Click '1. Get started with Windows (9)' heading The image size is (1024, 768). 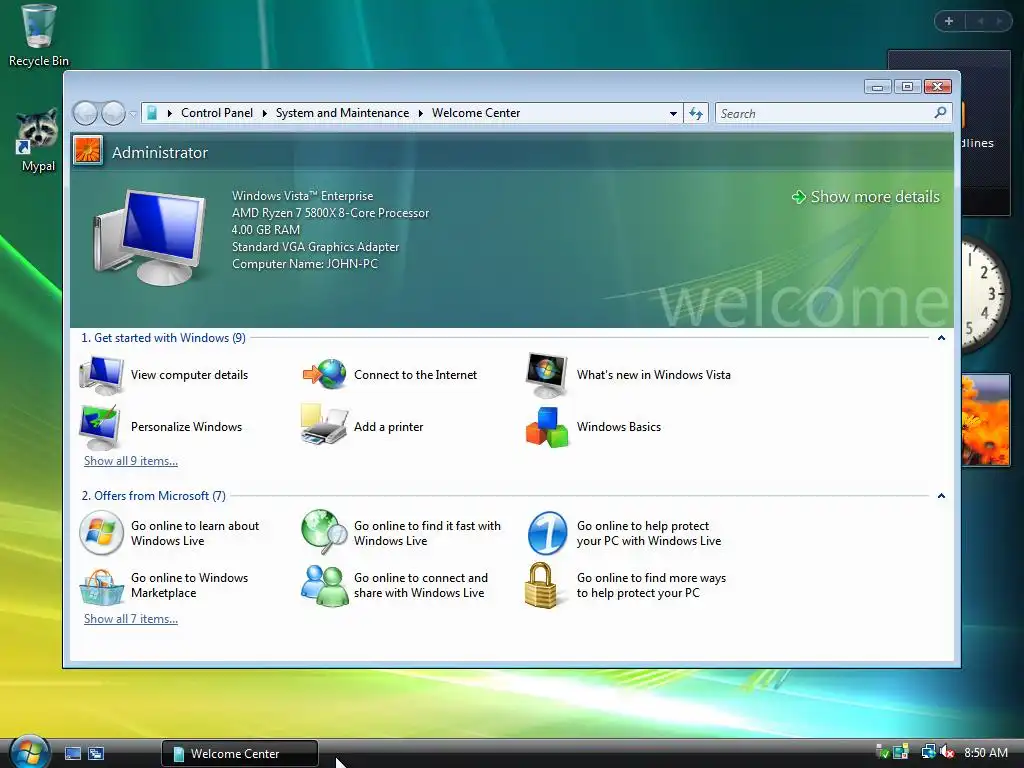163,338
